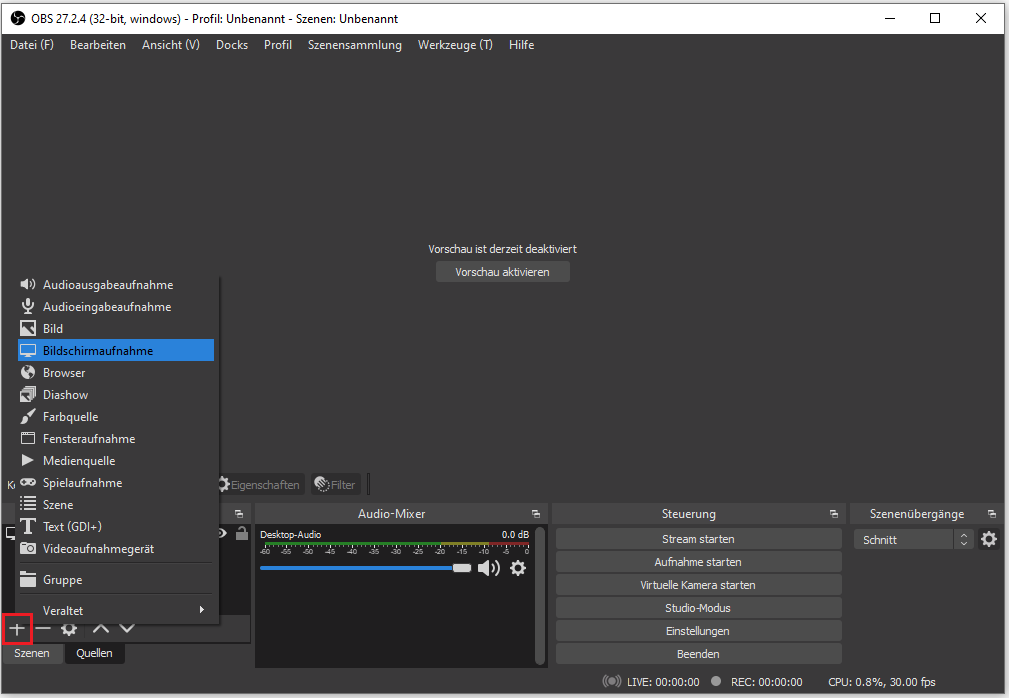Viewport: 1009px width, 698px height.
Task: Open scene transition settings gear icon
Action: pos(989,539)
